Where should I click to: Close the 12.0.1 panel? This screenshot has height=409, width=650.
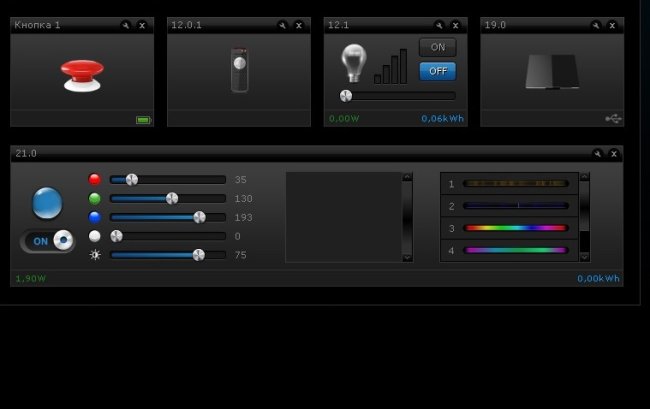pyautogui.click(x=299, y=25)
